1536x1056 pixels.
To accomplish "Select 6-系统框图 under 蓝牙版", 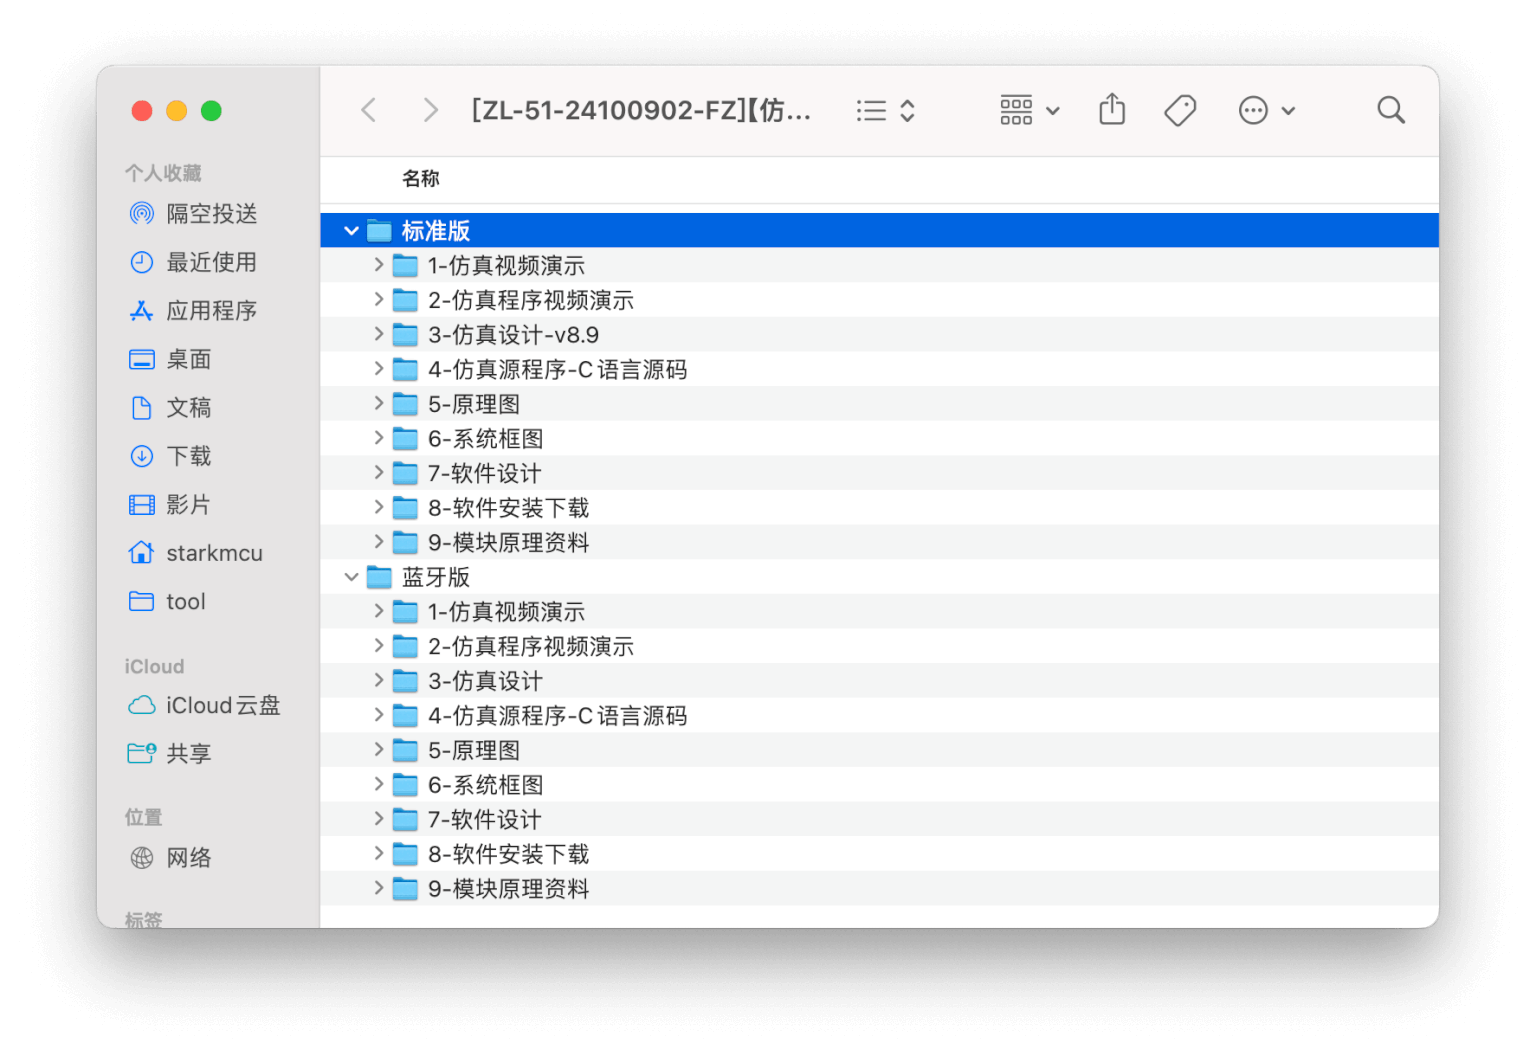I will tap(879, 784).
